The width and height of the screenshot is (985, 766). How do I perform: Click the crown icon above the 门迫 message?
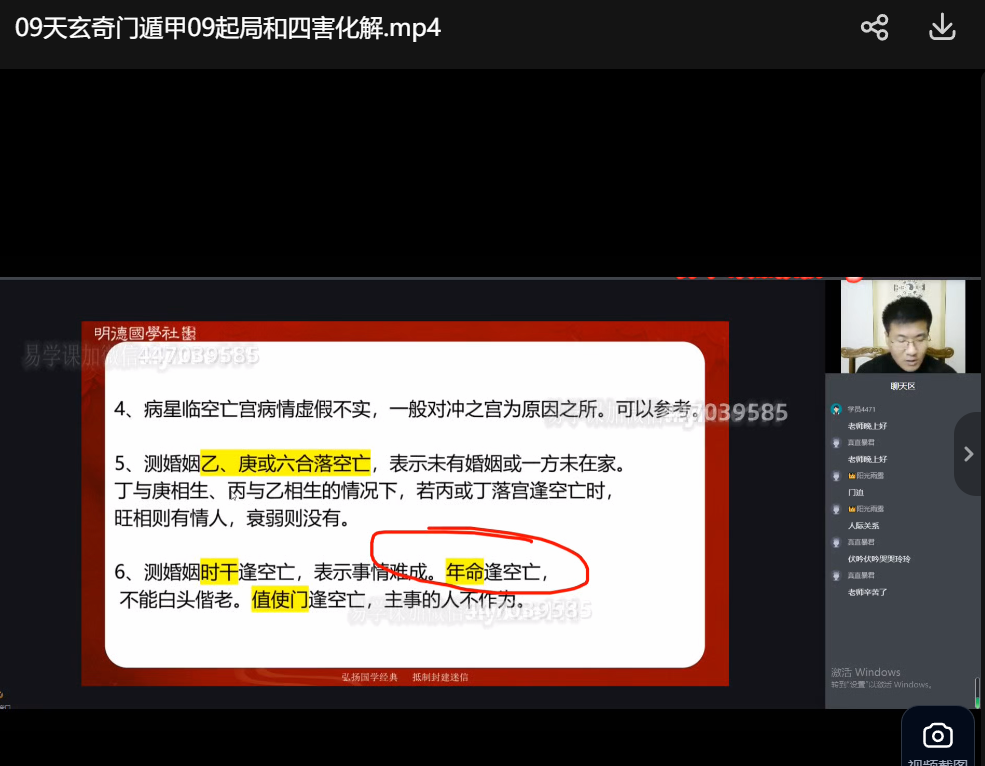coord(851,476)
